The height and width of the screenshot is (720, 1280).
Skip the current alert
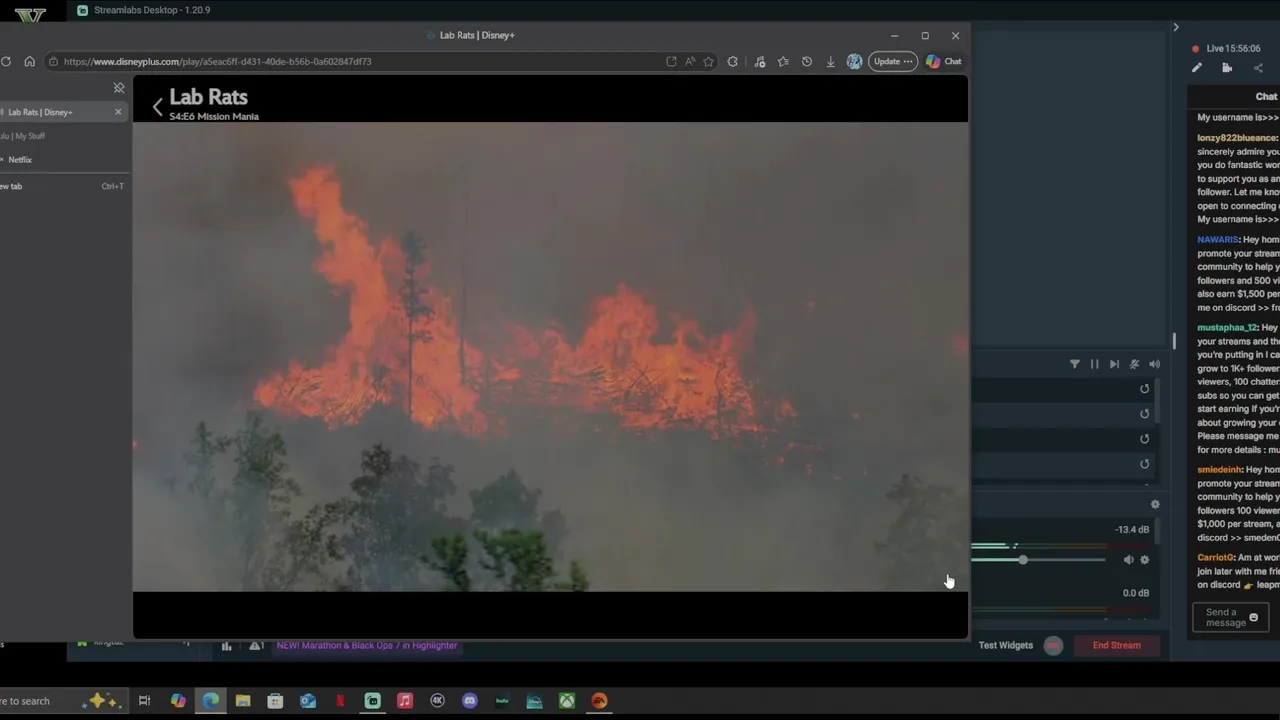pos(1114,364)
